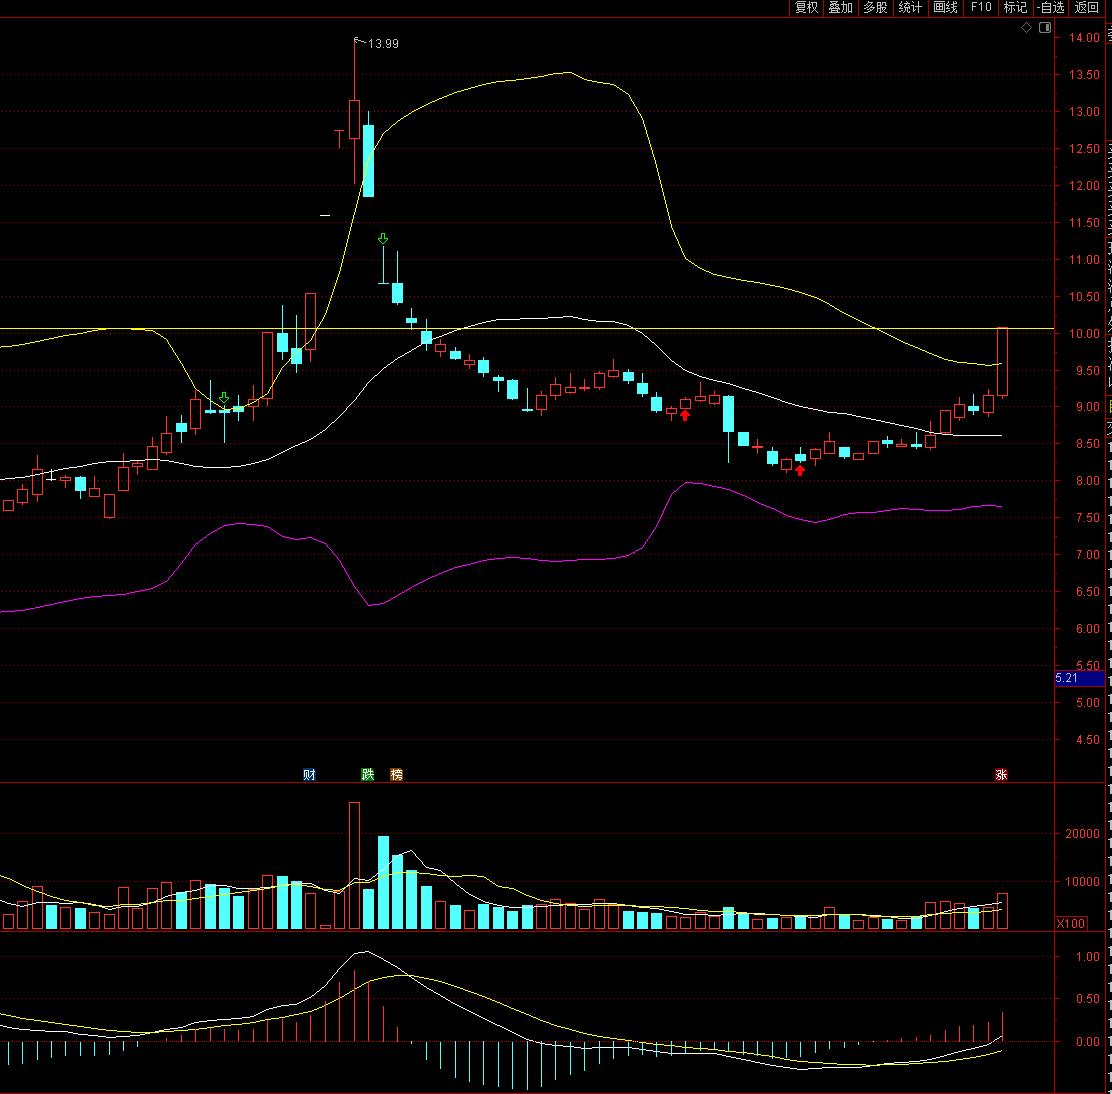Viewport: 1112px width, 1094px height.
Task: Click the red up arrow near 9.00 candle
Action: [x=685, y=414]
